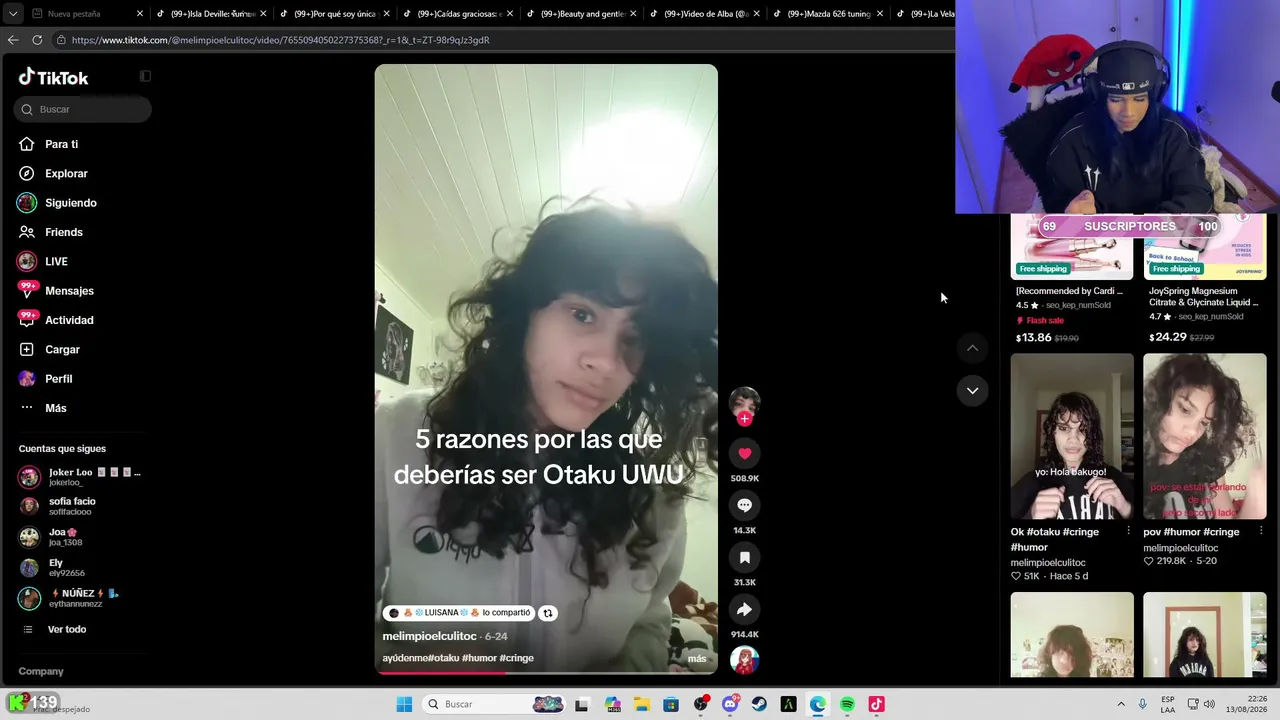Click the #cringe hashtag in caption
The width and height of the screenshot is (1280, 720).
516,658
